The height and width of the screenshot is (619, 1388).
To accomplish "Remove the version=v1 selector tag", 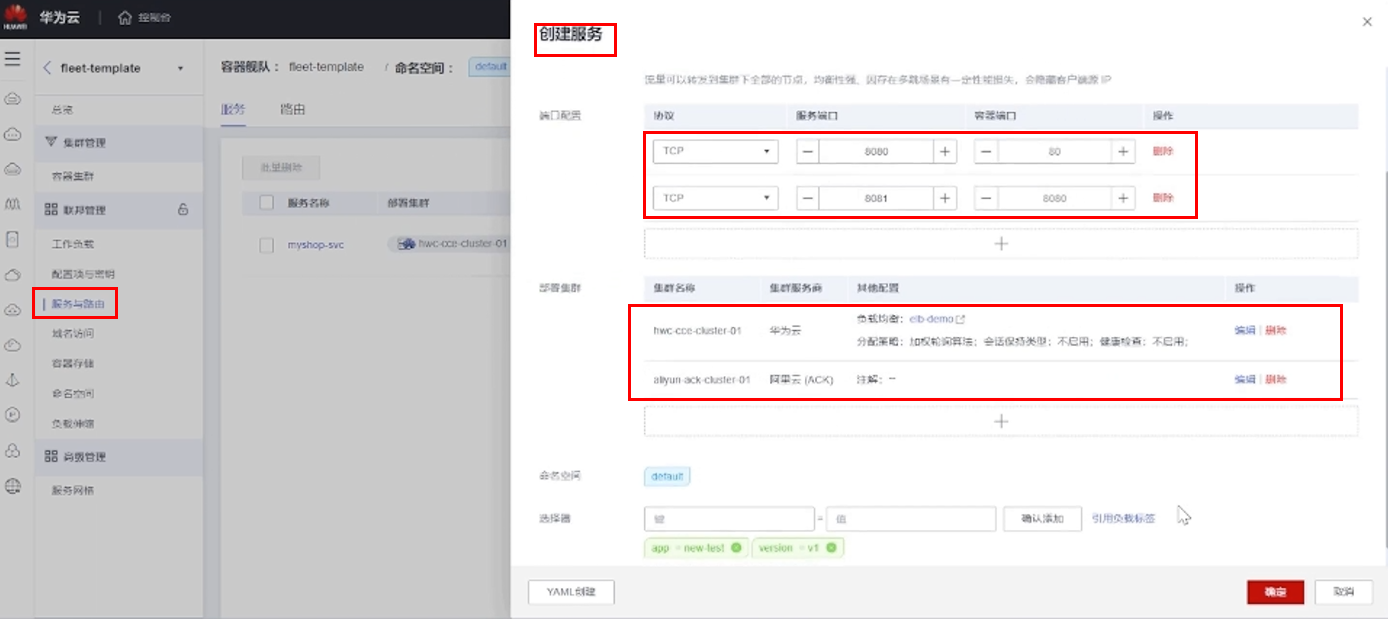I will coord(830,548).
